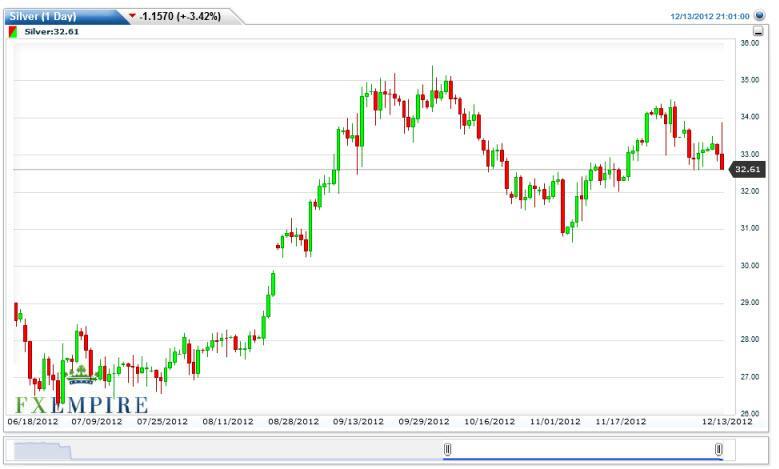Click the right handle of the range slider

pyautogui.click(x=718, y=450)
